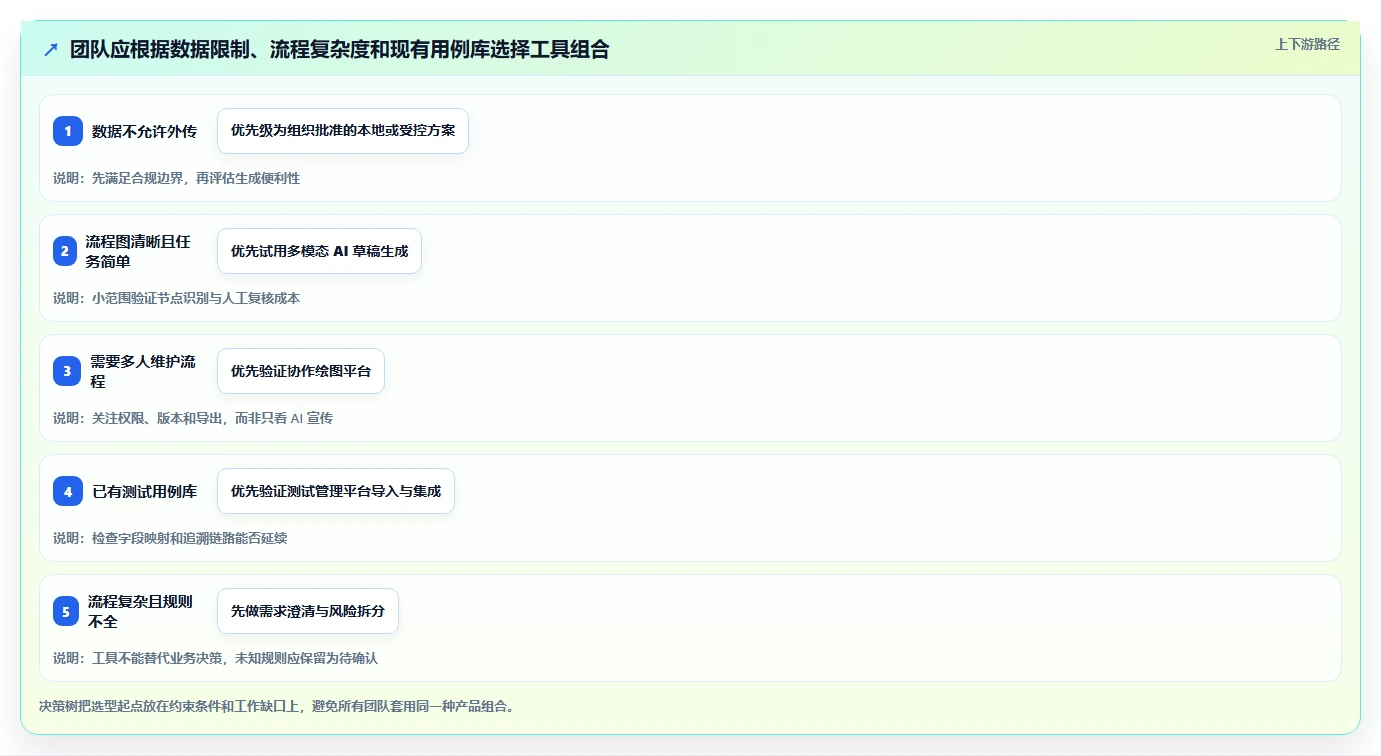The height and width of the screenshot is (756, 1381).
Task: Click the 数据不允许外传 condition label
Action: (x=144, y=131)
